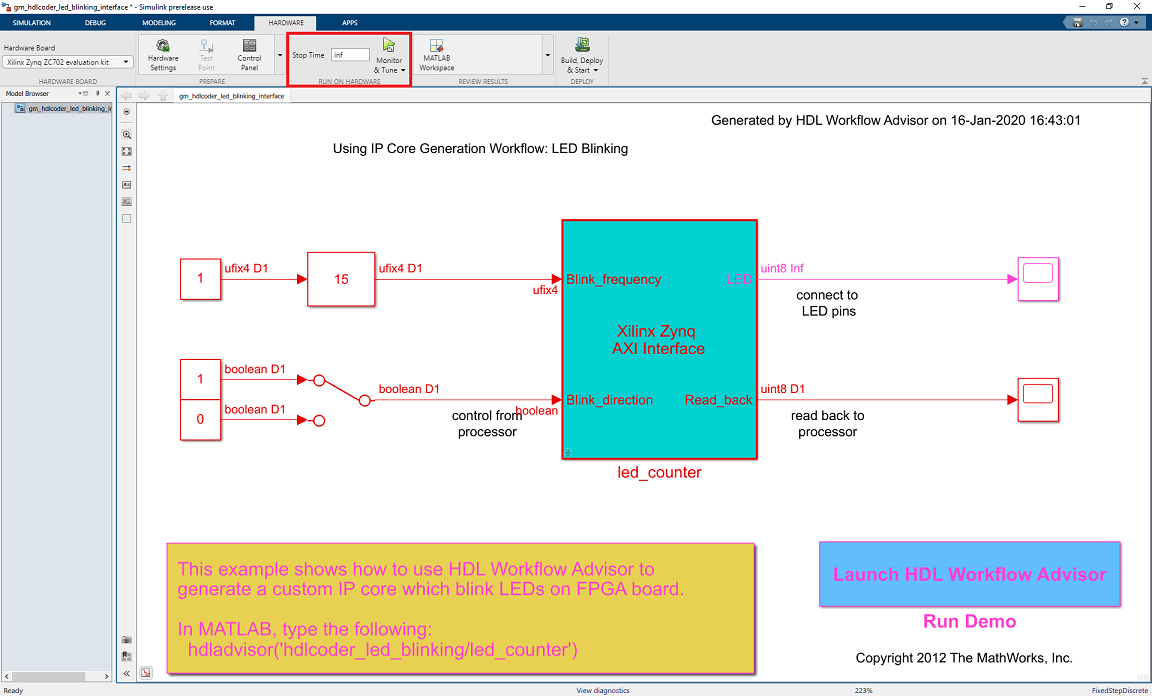Select the model in Model Browser tree
This screenshot has width=1152, height=696.
tap(63, 108)
